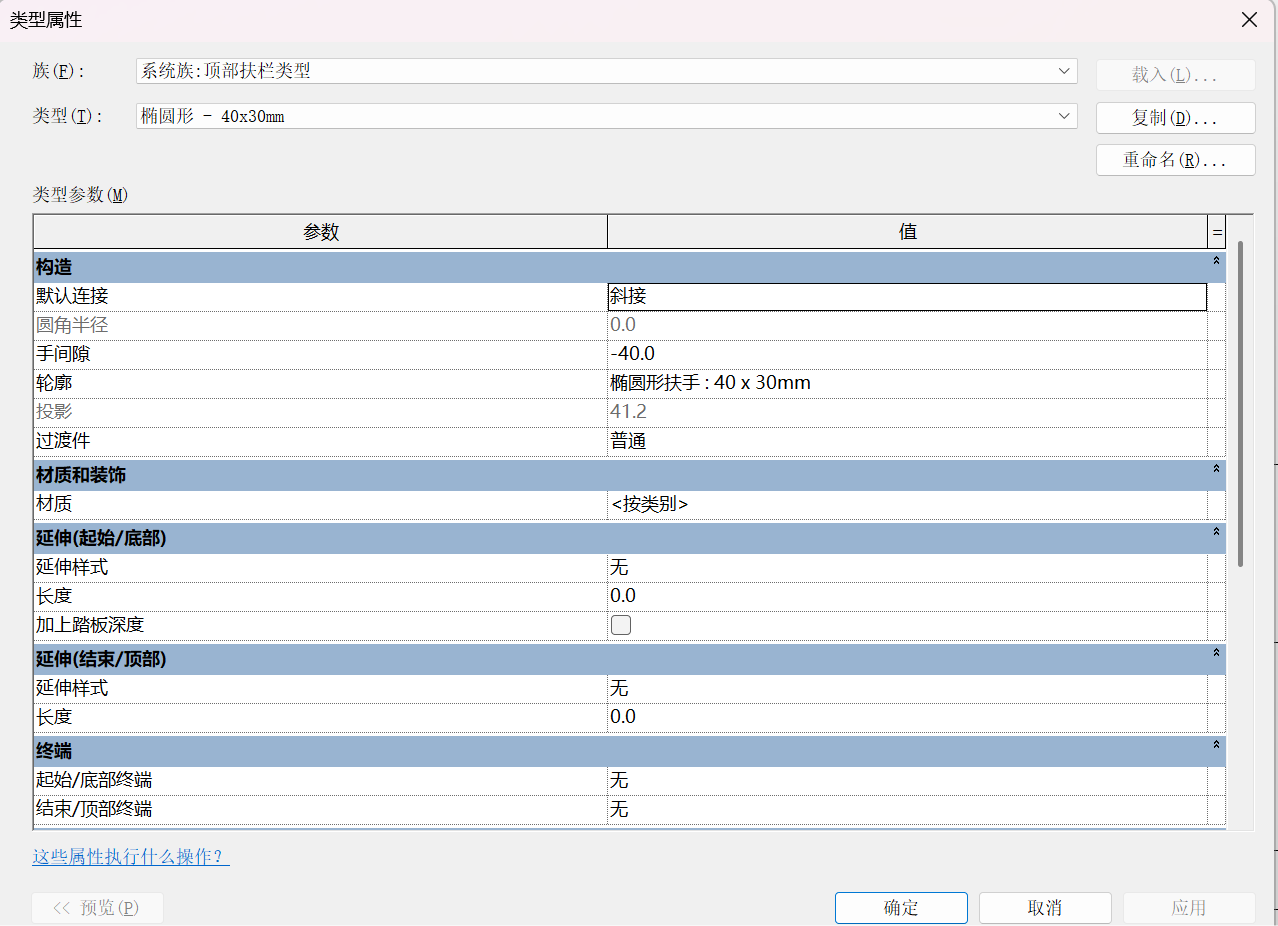The image size is (1278, 926).
Task: Click the 复制(D)... button
Action: (x=1175, y=118)
